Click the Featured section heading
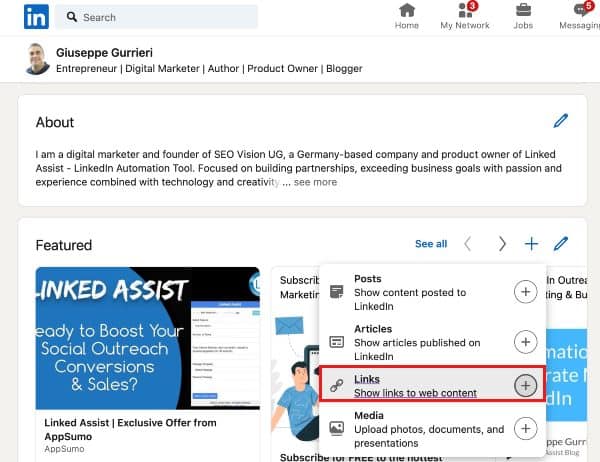This screenshot has width=600, height=462. coord(64,245)
